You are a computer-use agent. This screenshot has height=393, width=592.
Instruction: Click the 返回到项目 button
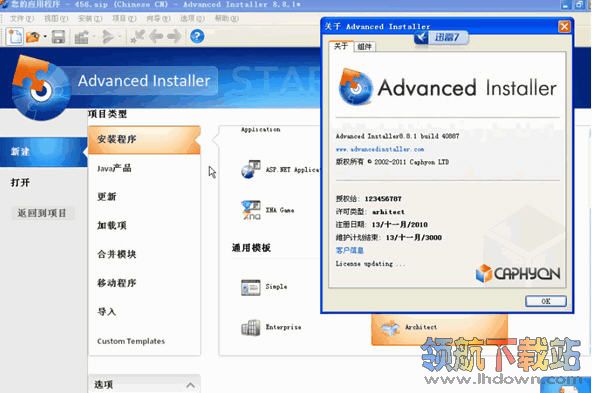[x=42, y=213]
